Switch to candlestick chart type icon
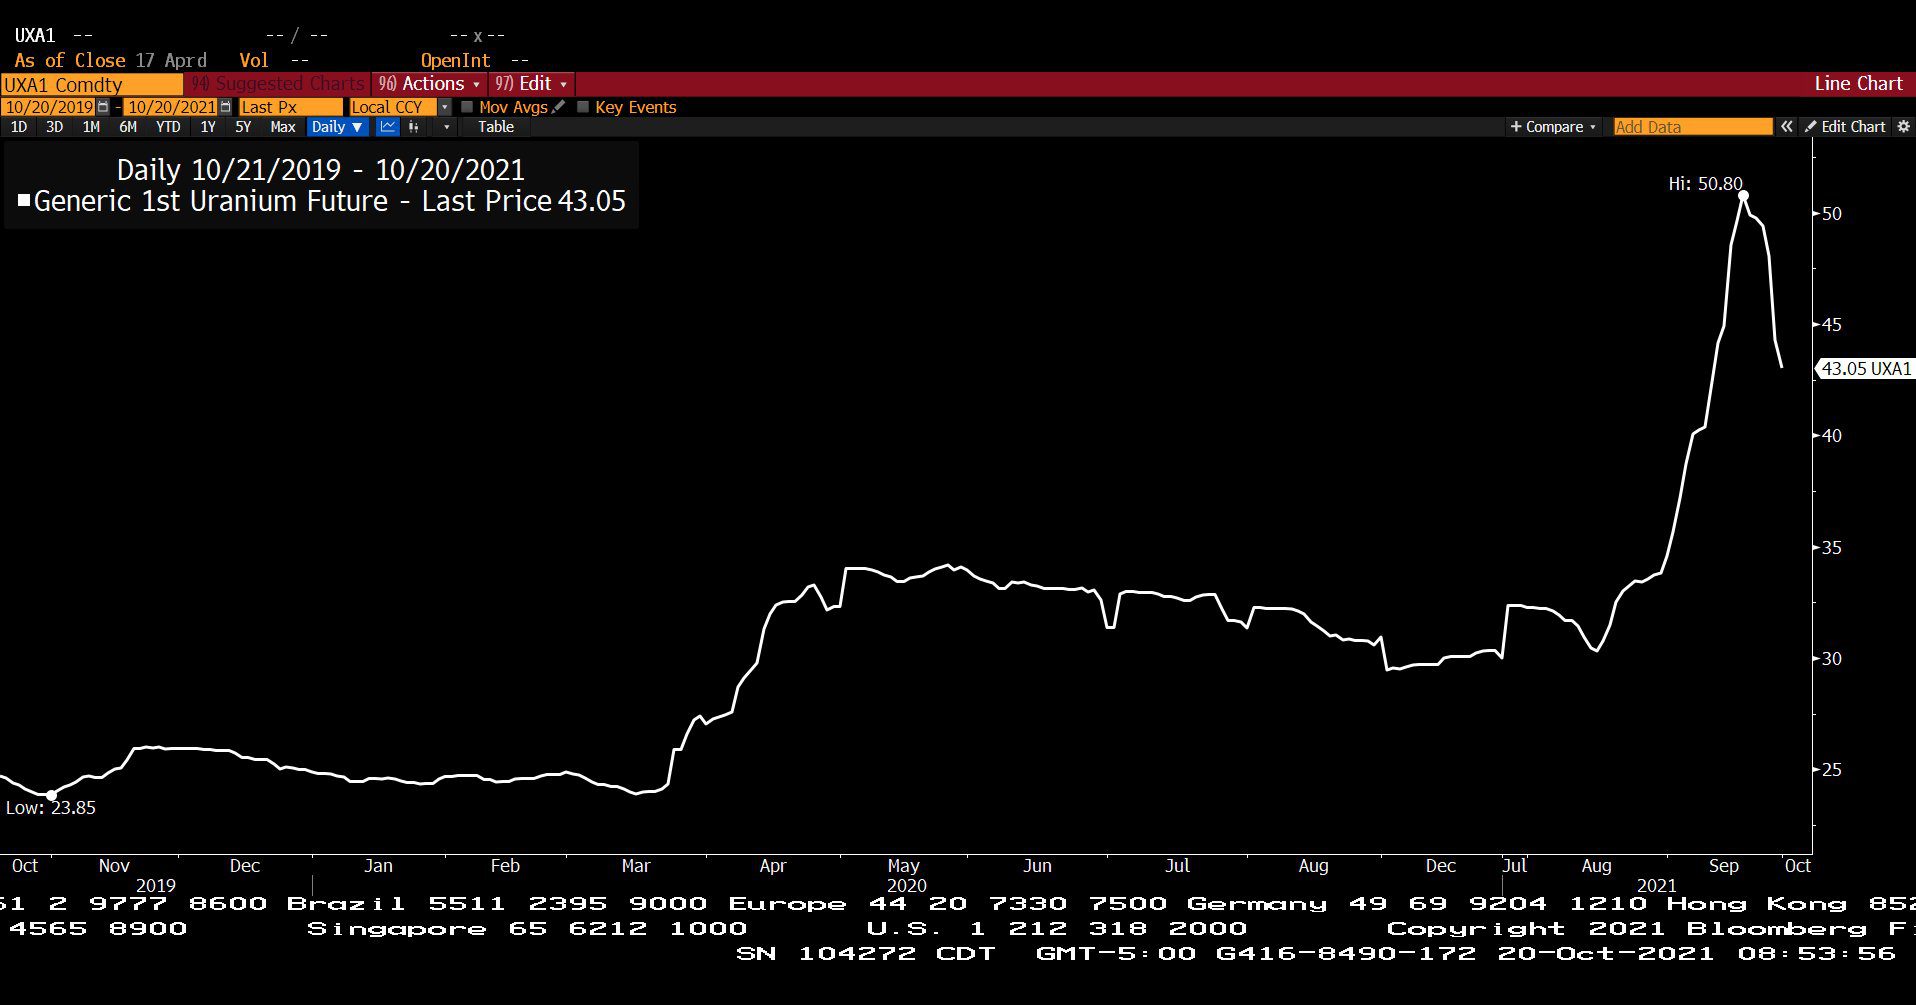1916x1005 pixels. (413, 127)
